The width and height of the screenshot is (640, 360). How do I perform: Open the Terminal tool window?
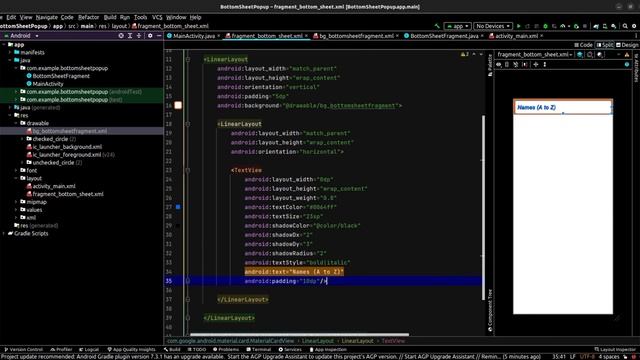click(258, 349)
